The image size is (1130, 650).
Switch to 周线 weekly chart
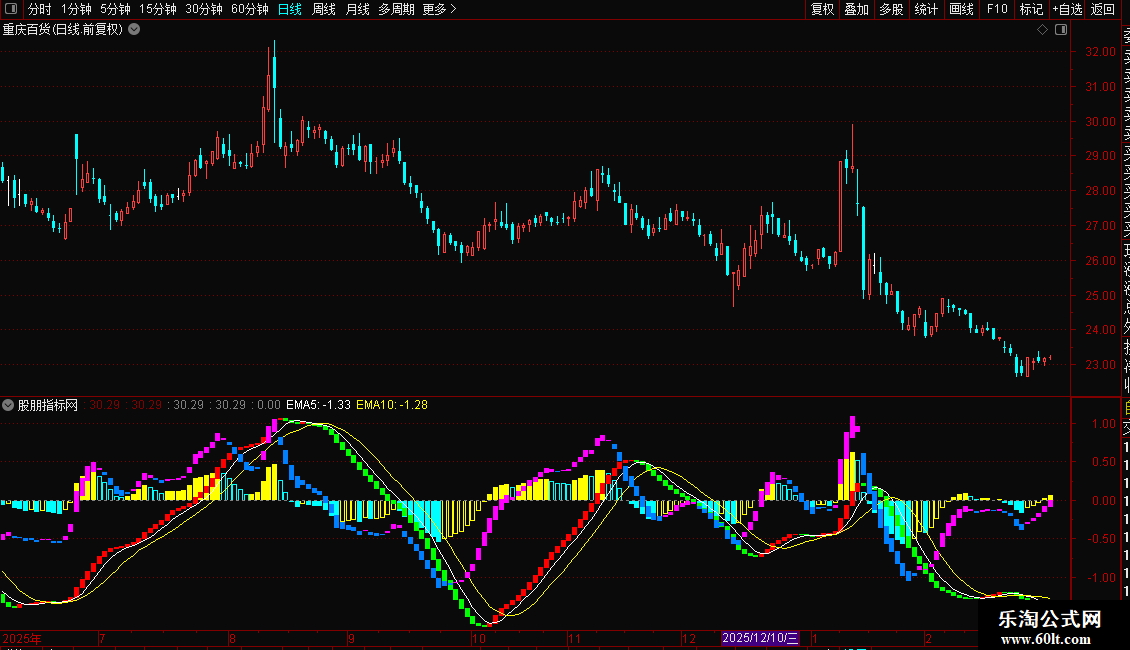(x=324, y=9)
